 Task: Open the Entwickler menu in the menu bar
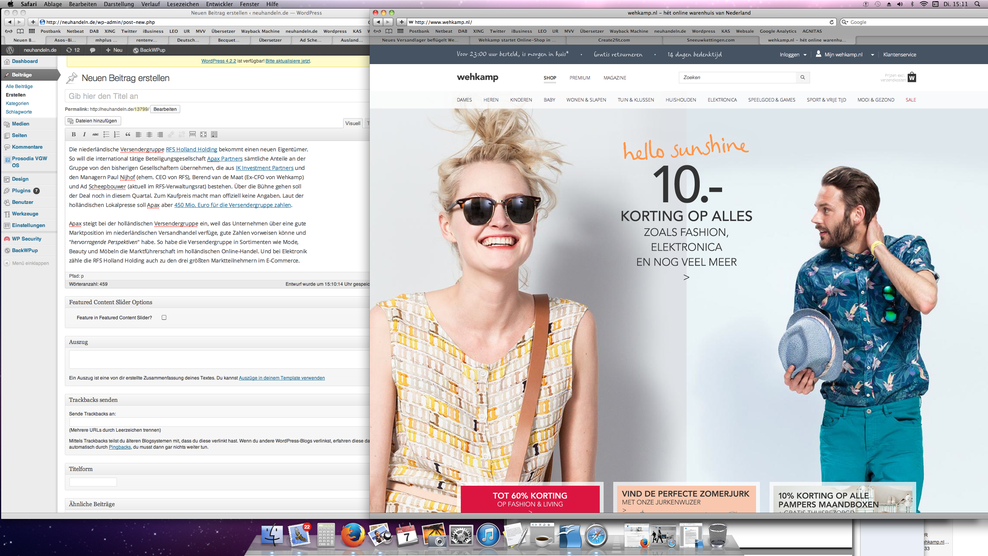point(219,4)
